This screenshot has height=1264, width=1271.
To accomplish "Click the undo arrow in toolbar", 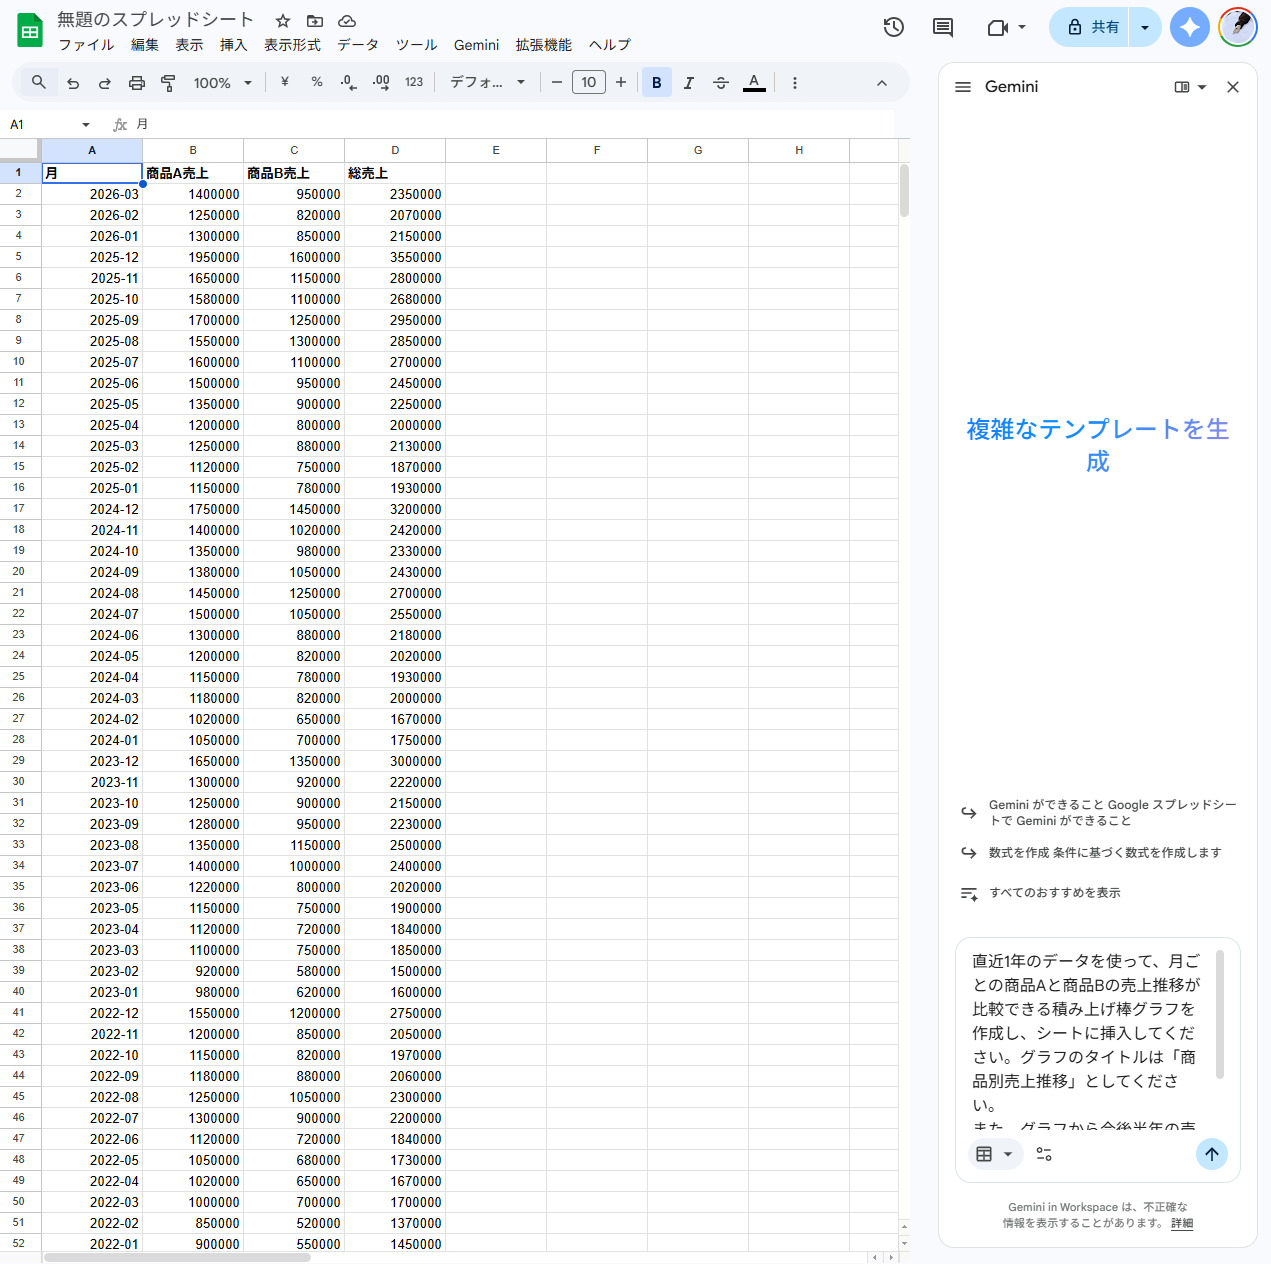I will [73, 83].
